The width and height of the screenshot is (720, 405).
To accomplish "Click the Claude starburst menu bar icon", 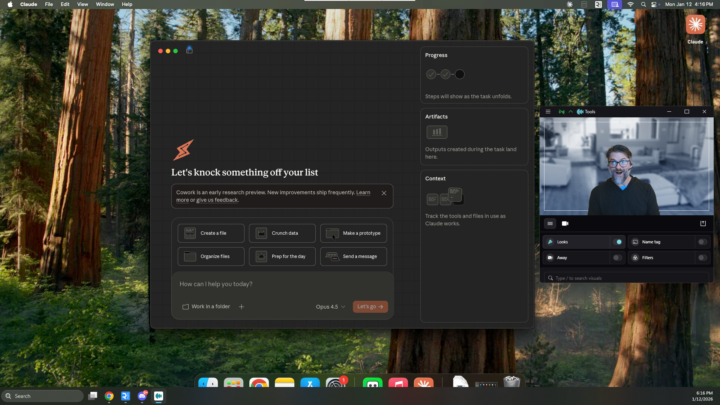I will (x=570, y=4).
